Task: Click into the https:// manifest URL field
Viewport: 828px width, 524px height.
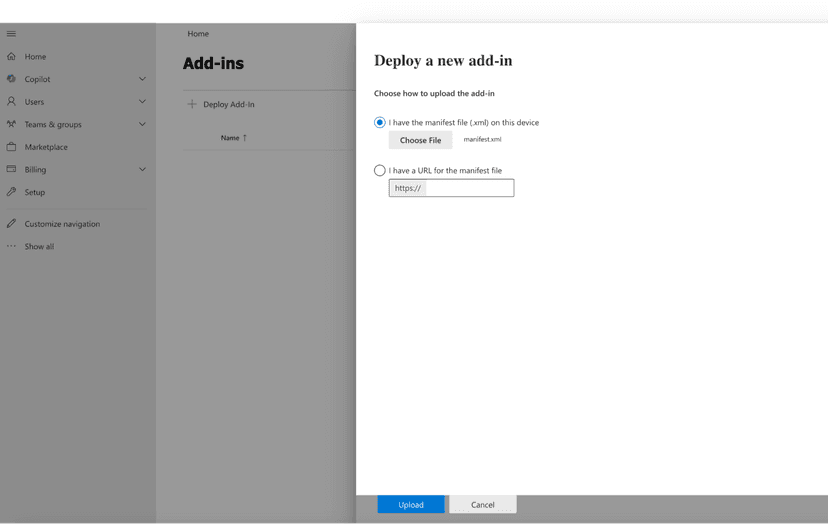Action: click(451, 188)
